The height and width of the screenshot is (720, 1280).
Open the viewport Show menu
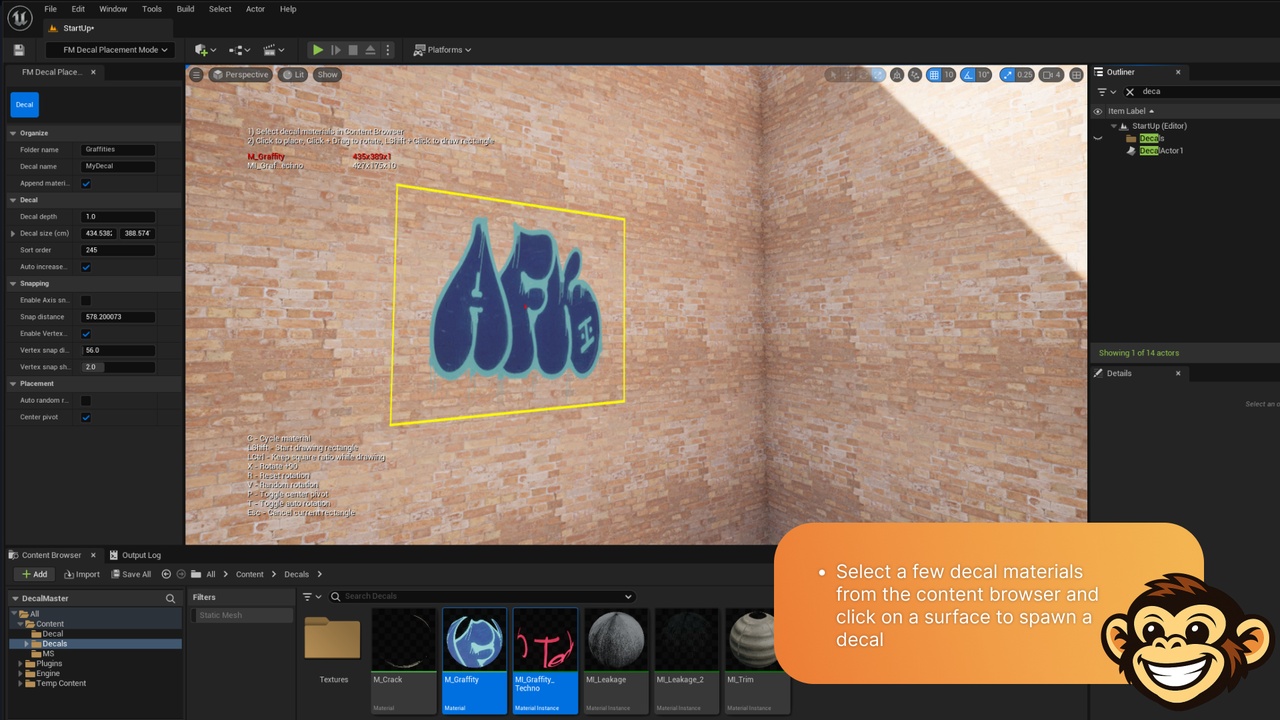coord(327,75)
